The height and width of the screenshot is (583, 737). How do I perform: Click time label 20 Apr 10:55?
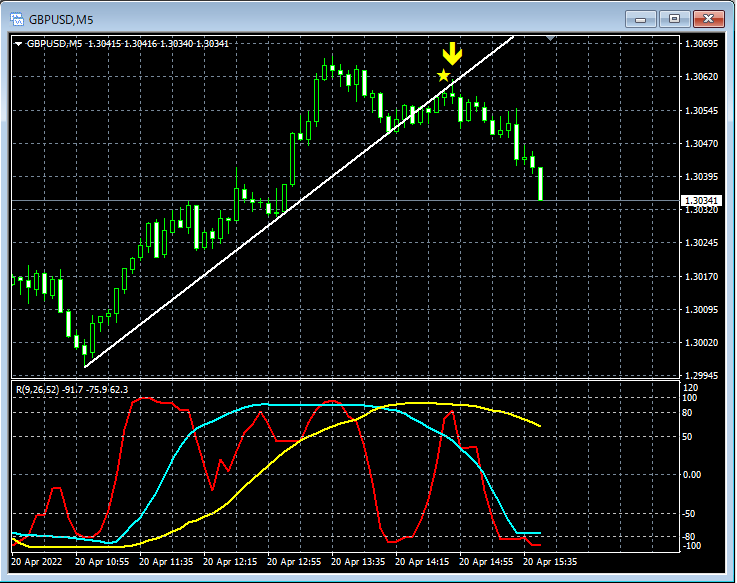(102, 561)
